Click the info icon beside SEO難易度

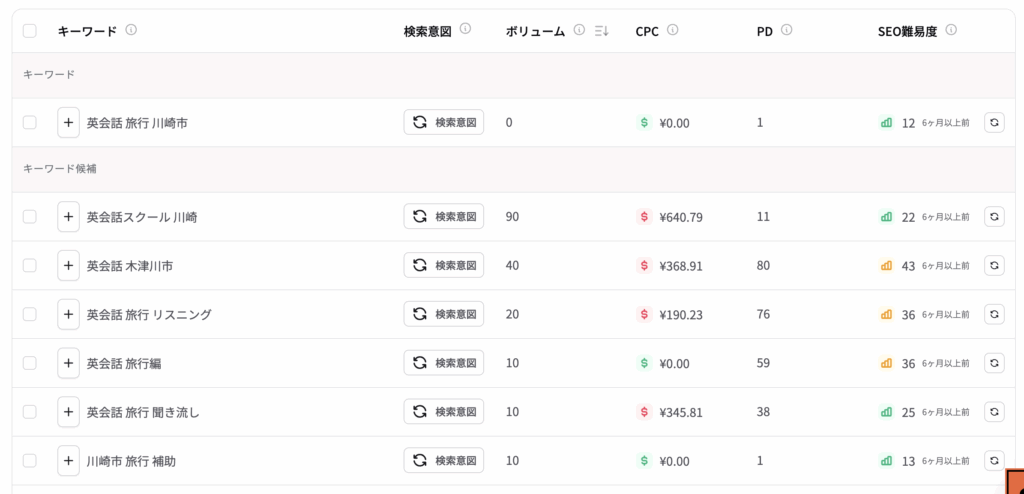951,30
